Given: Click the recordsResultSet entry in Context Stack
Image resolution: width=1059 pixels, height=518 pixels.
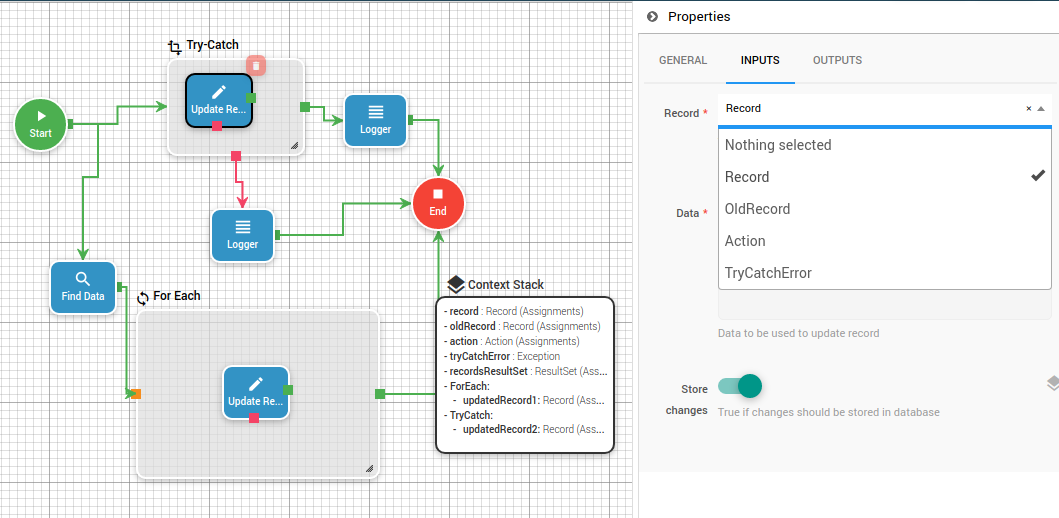Looking at the screenshot, I should [x=524, y=371].
